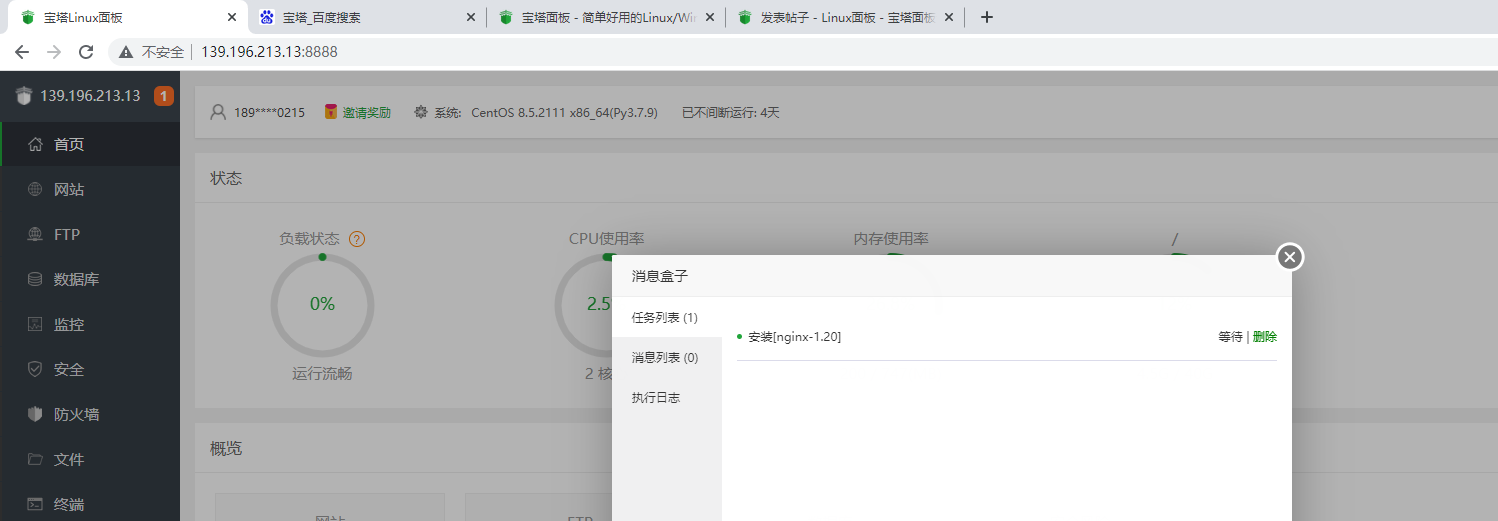The width and height of the screenshot is (1498, 521).
Task: Reload the current page
Action: [x=86, y=51]
